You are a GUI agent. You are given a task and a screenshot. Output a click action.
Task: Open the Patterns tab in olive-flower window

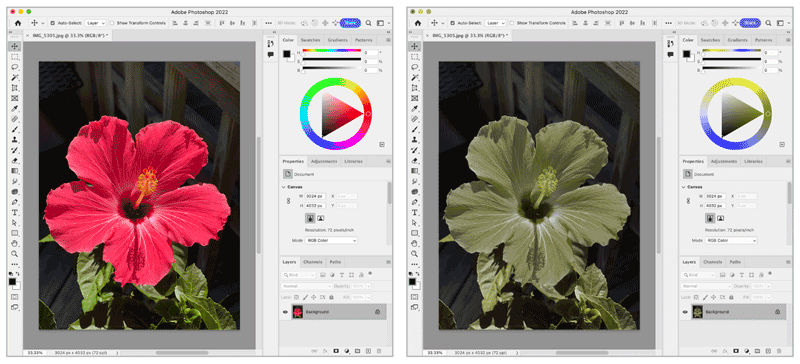tap(763, 40)
